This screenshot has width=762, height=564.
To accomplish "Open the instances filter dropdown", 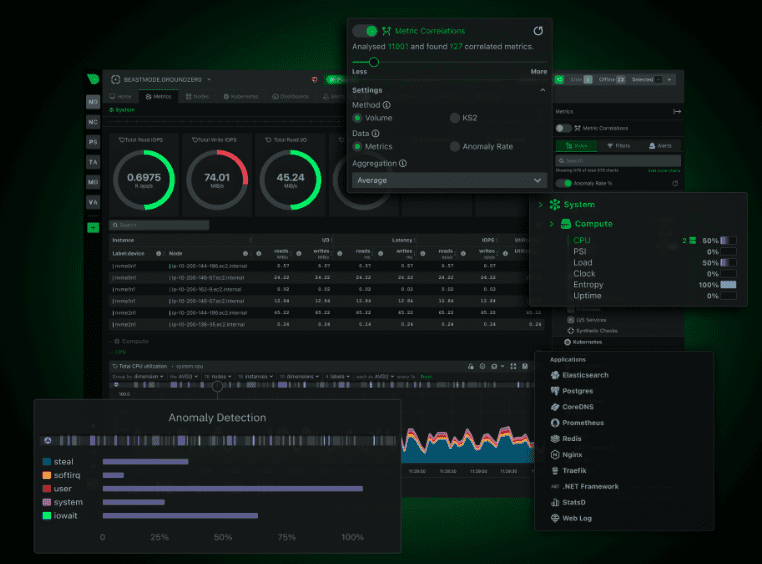I will click(255, 376).
